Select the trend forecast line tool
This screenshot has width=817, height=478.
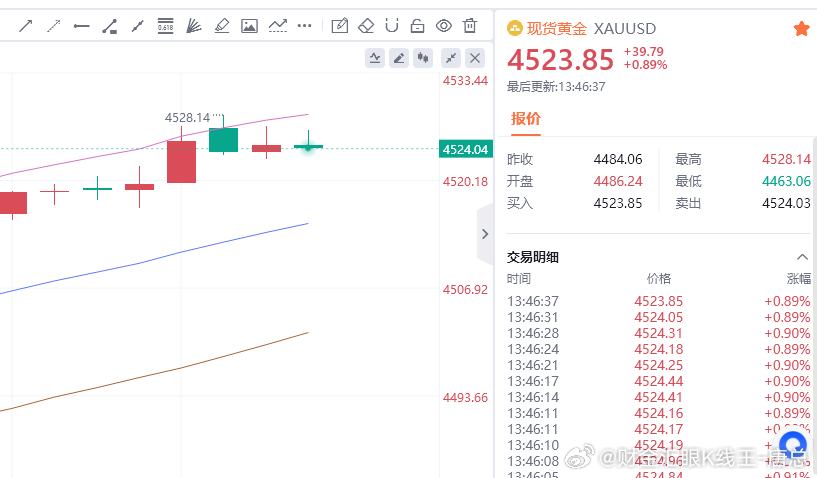point(278,25)
